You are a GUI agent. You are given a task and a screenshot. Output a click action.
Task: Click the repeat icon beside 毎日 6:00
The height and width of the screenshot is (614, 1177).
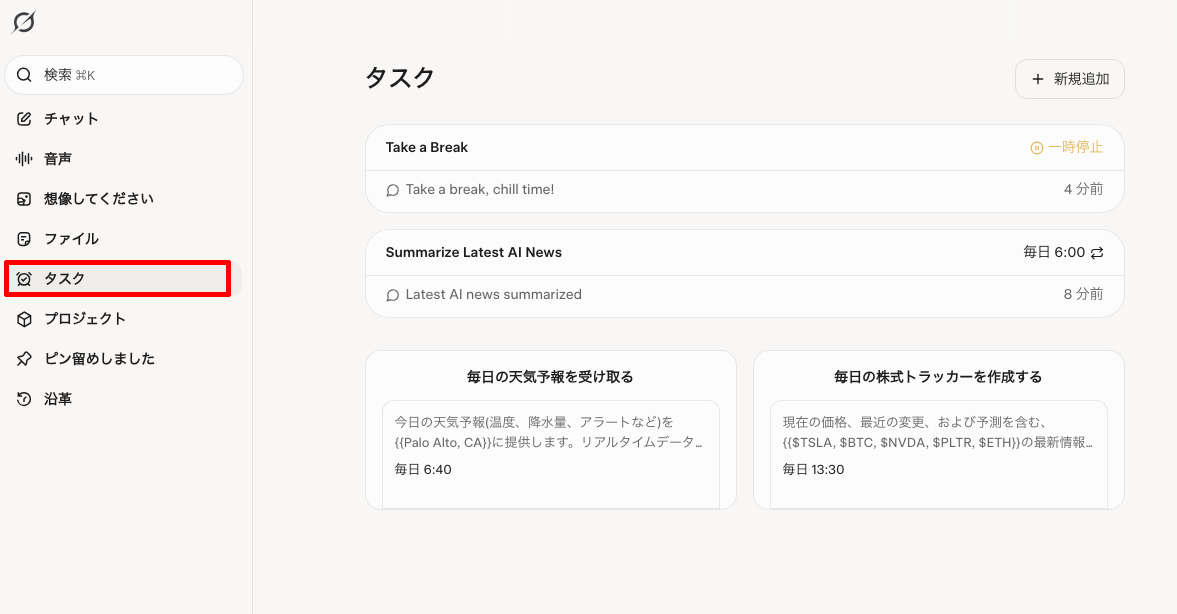click(x=1097, y=253)
